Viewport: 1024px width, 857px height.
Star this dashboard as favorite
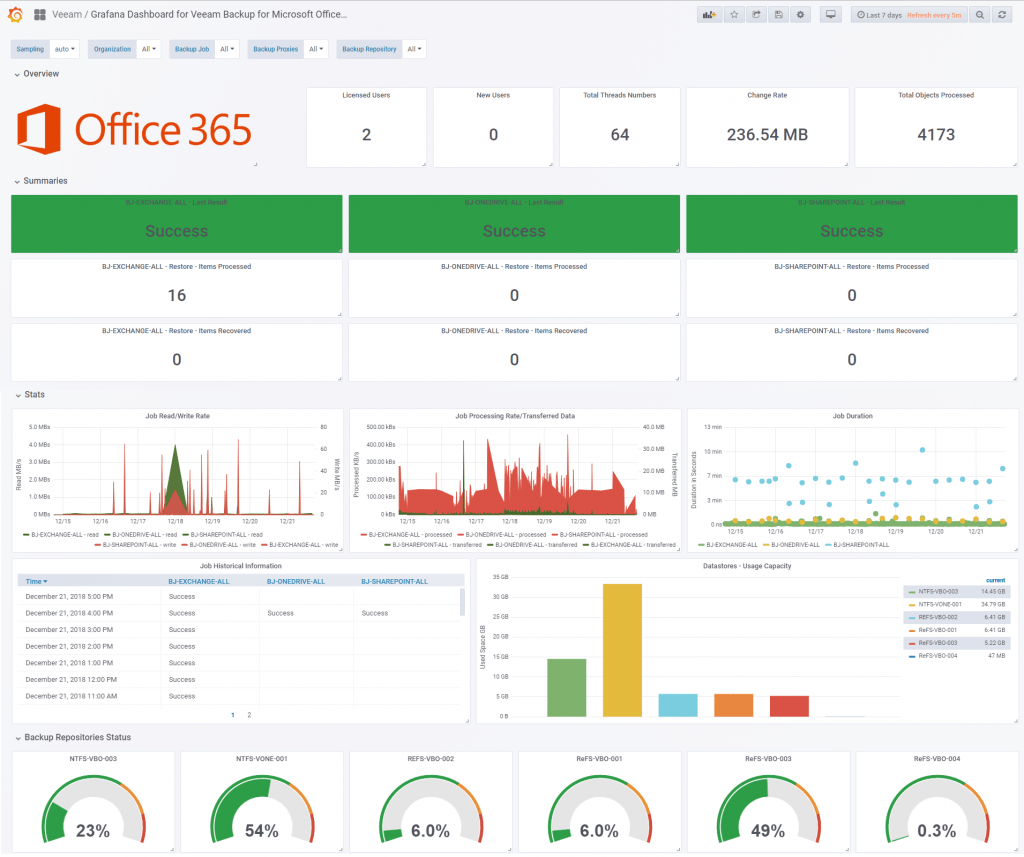[734, 15]
